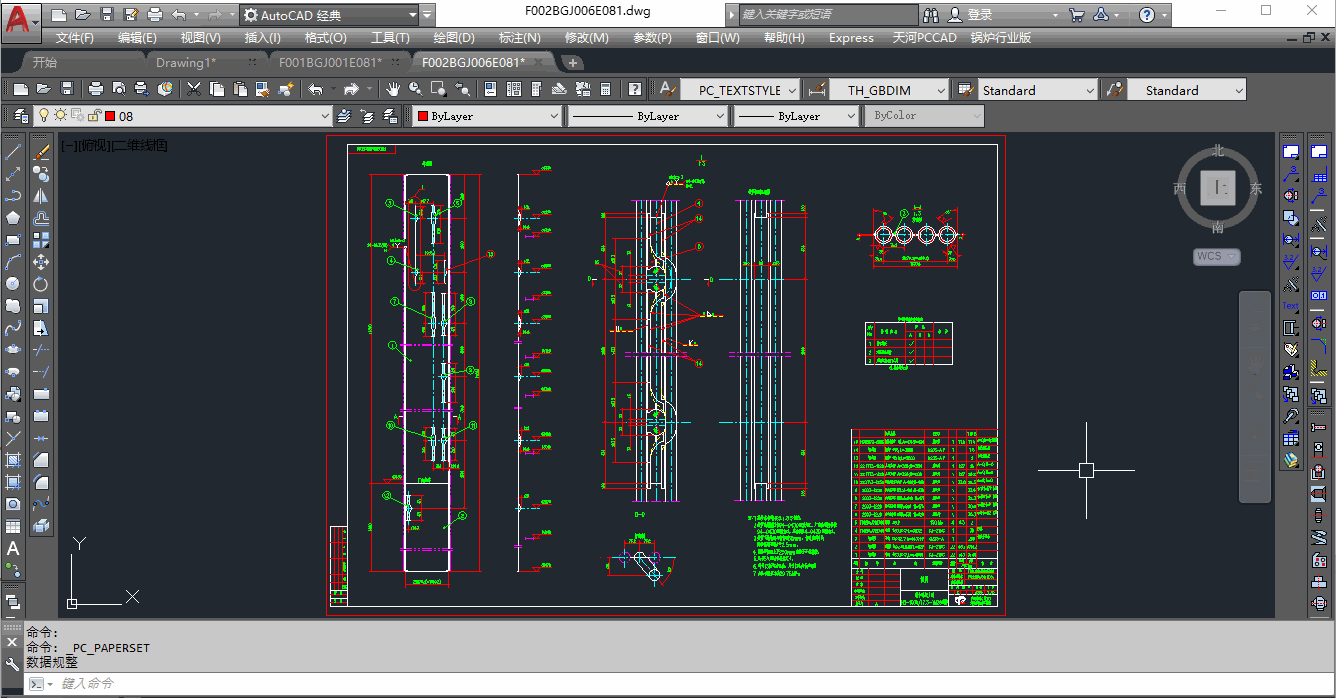
Task: Click the red layer 08 color swatch
Action: pos(110,116)
